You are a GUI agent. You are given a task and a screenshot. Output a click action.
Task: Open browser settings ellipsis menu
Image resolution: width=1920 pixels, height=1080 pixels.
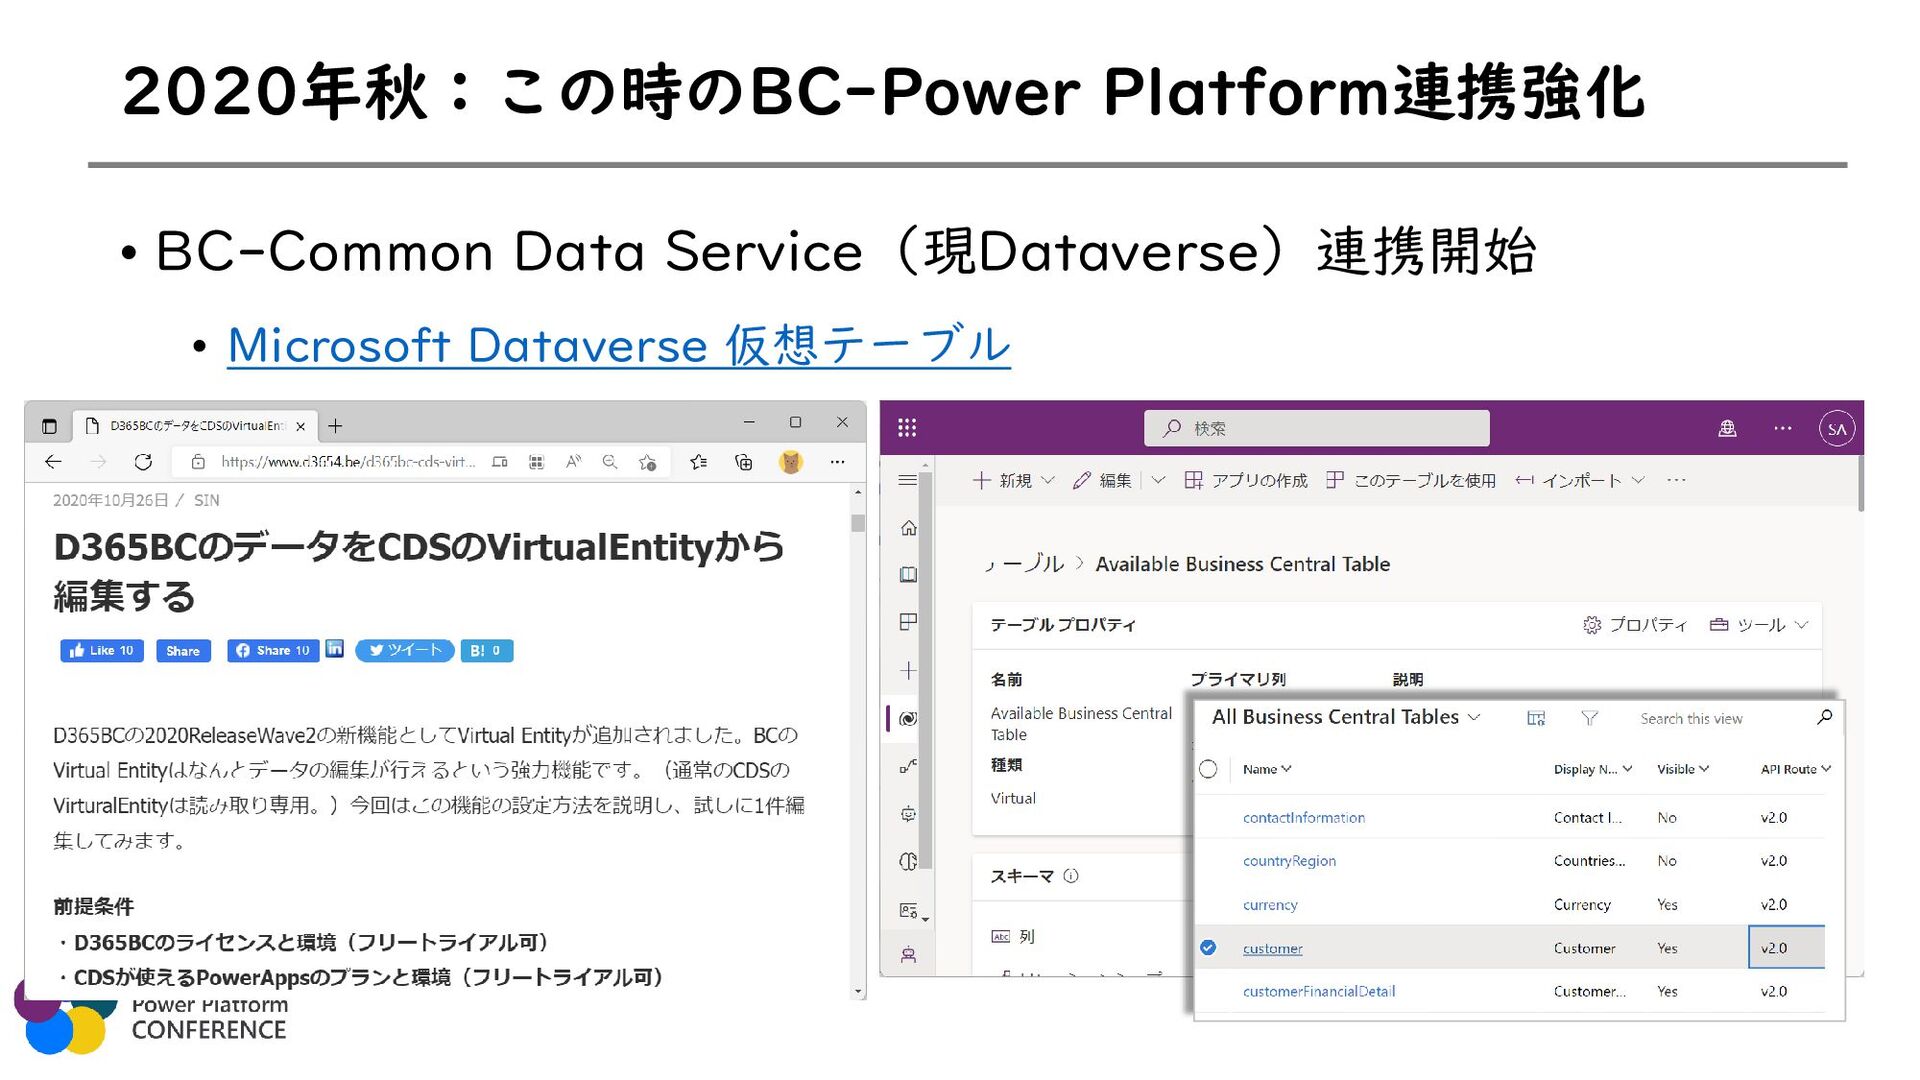coord(837,462)
